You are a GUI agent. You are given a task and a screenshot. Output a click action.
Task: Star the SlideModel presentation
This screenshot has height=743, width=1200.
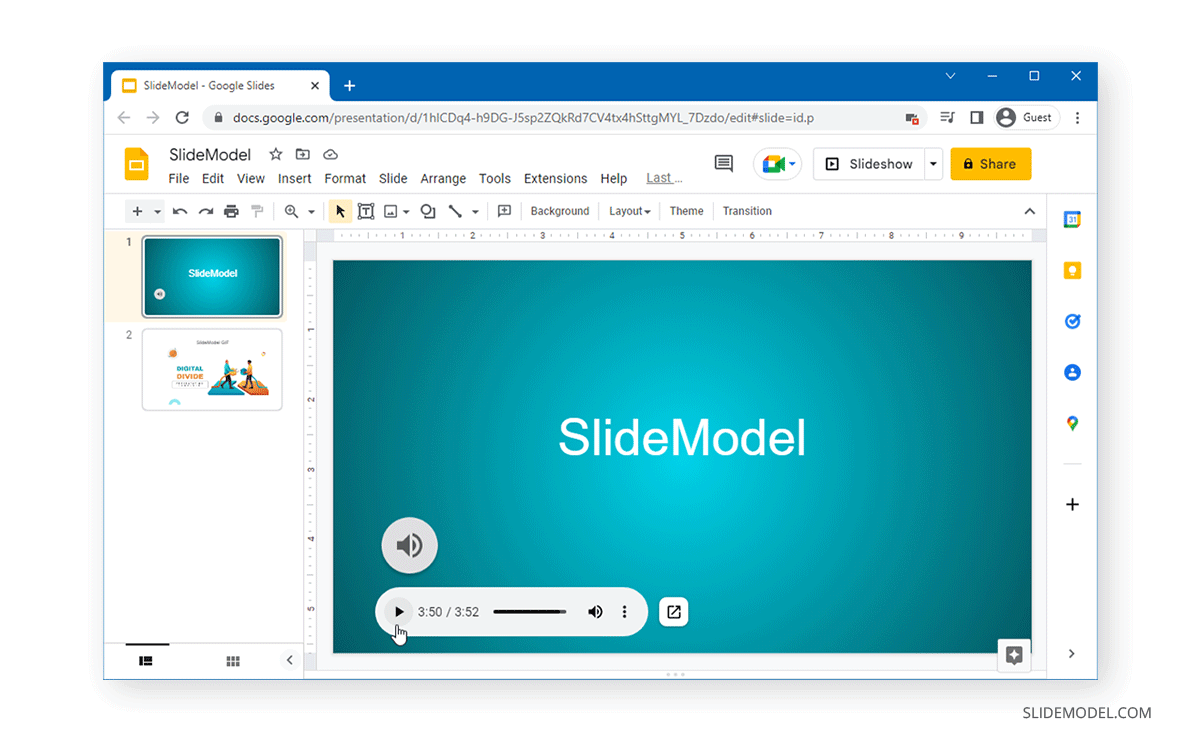click(275, 154)
